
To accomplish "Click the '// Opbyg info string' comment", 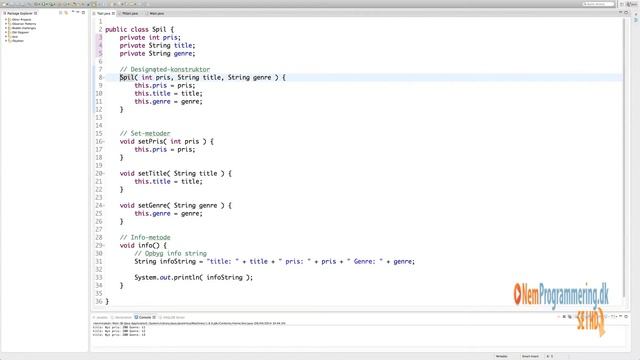I will pos(171,253).
